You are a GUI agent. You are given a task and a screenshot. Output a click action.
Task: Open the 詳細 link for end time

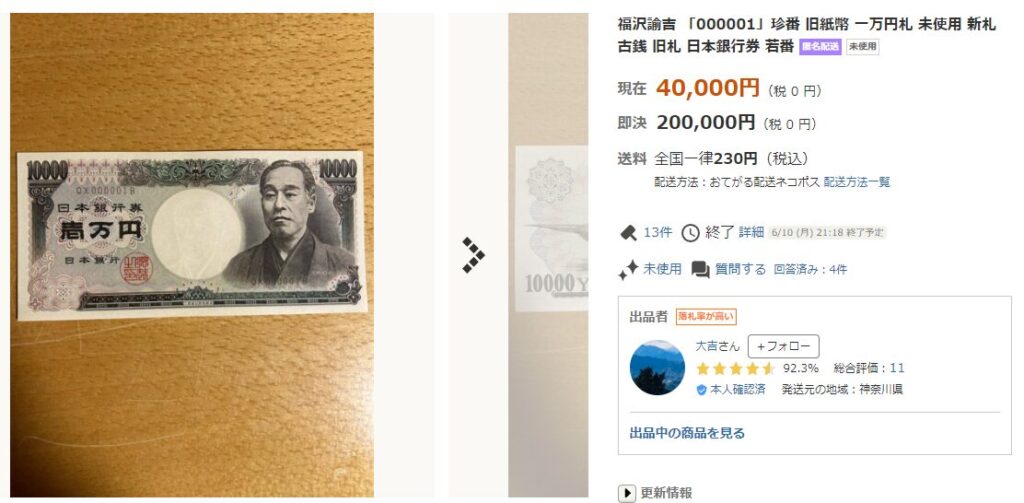751,232
